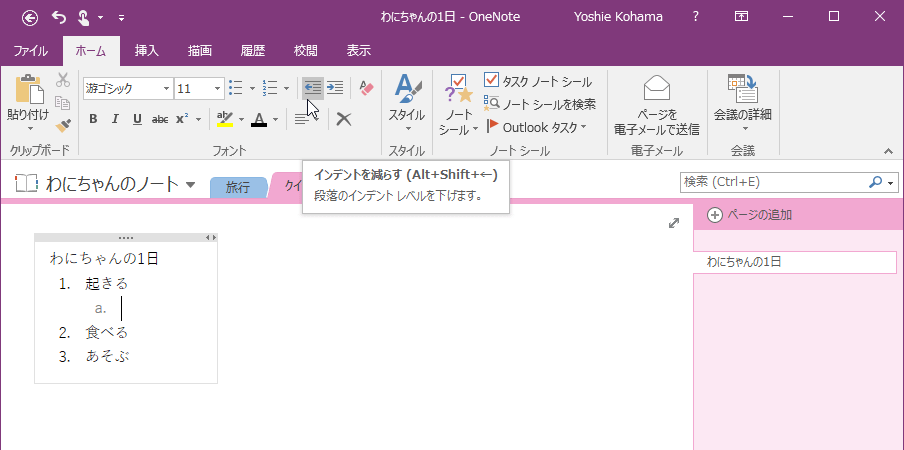This screenshot has height=450, width=904.
Task: Expand page to full view arrow
Action: 673,223
